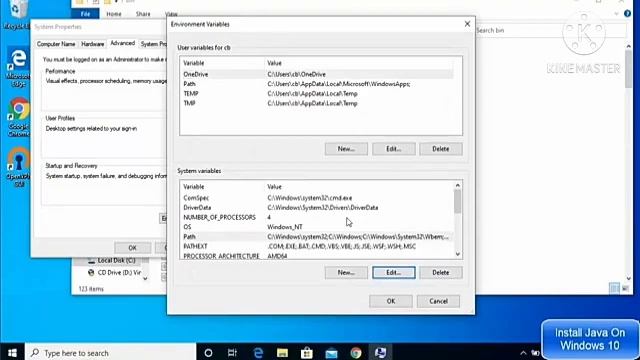The width and height of the screenshot is (640, 360).
Task: Open Google Chrome desktop shortcut
Action: [18, 117]
